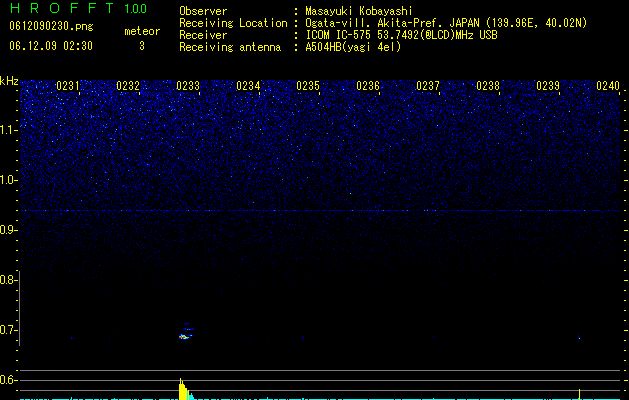
Task: Click the 0232 time marker label
Action: (x=128, y=86)
